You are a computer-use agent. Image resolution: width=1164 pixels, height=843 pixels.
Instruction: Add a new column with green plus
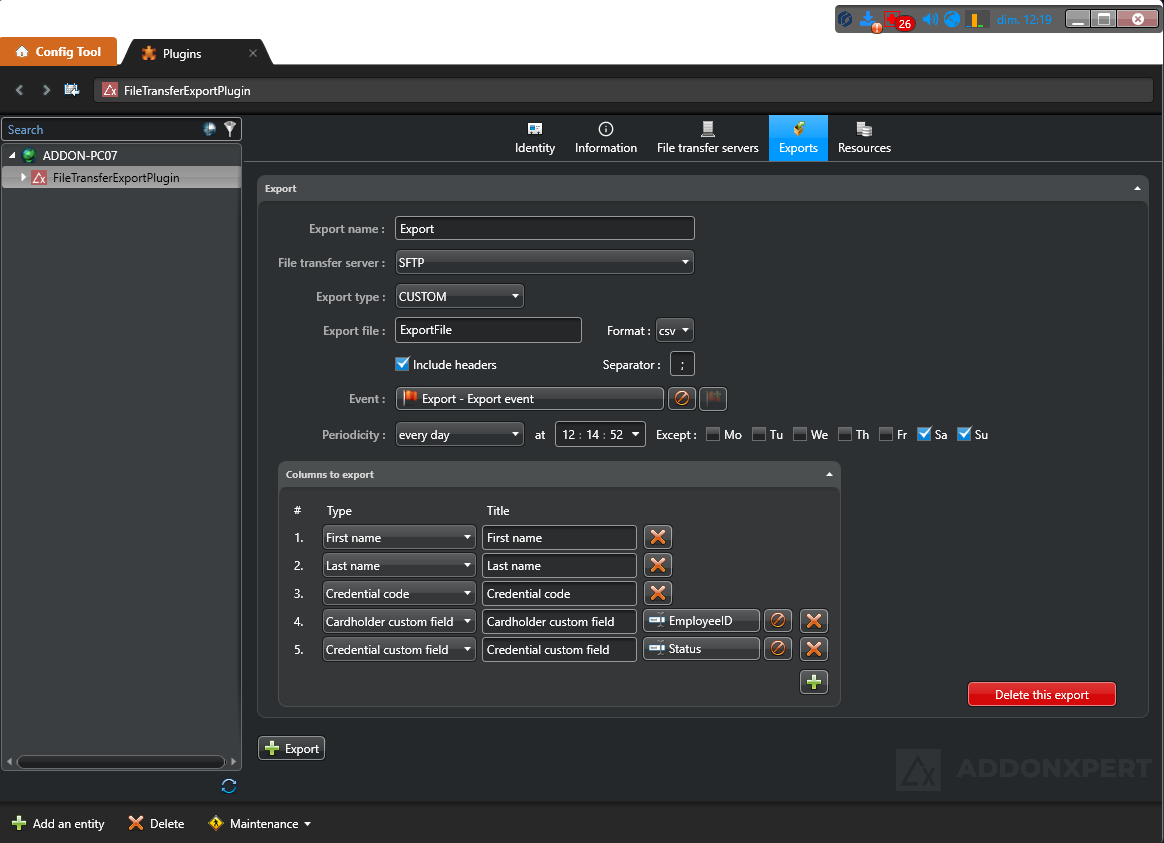[x=814, y=682]
